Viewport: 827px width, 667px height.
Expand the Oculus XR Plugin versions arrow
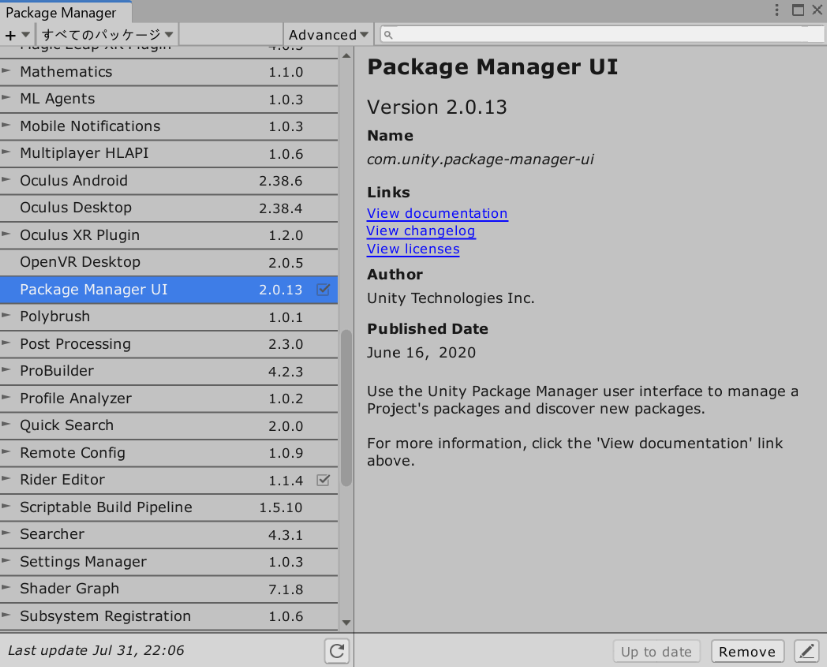coord(6,234)
